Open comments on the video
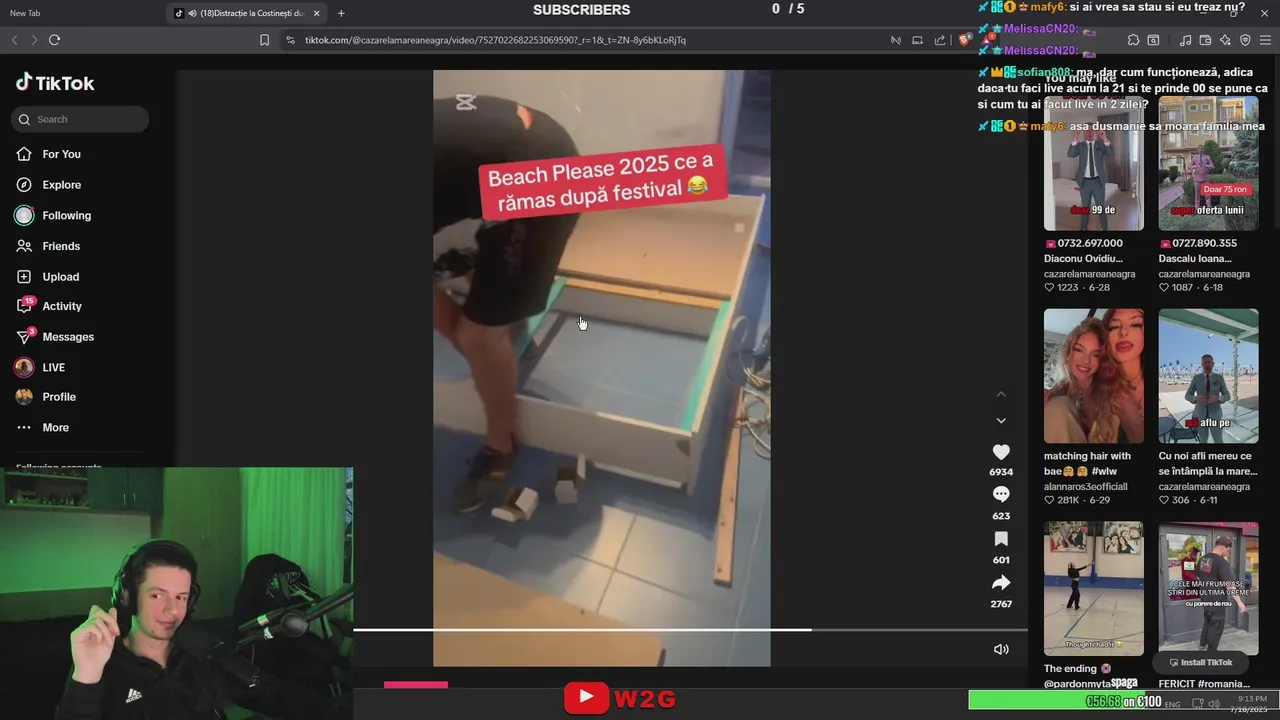The image size is (1280, 720). [1001, 495]
